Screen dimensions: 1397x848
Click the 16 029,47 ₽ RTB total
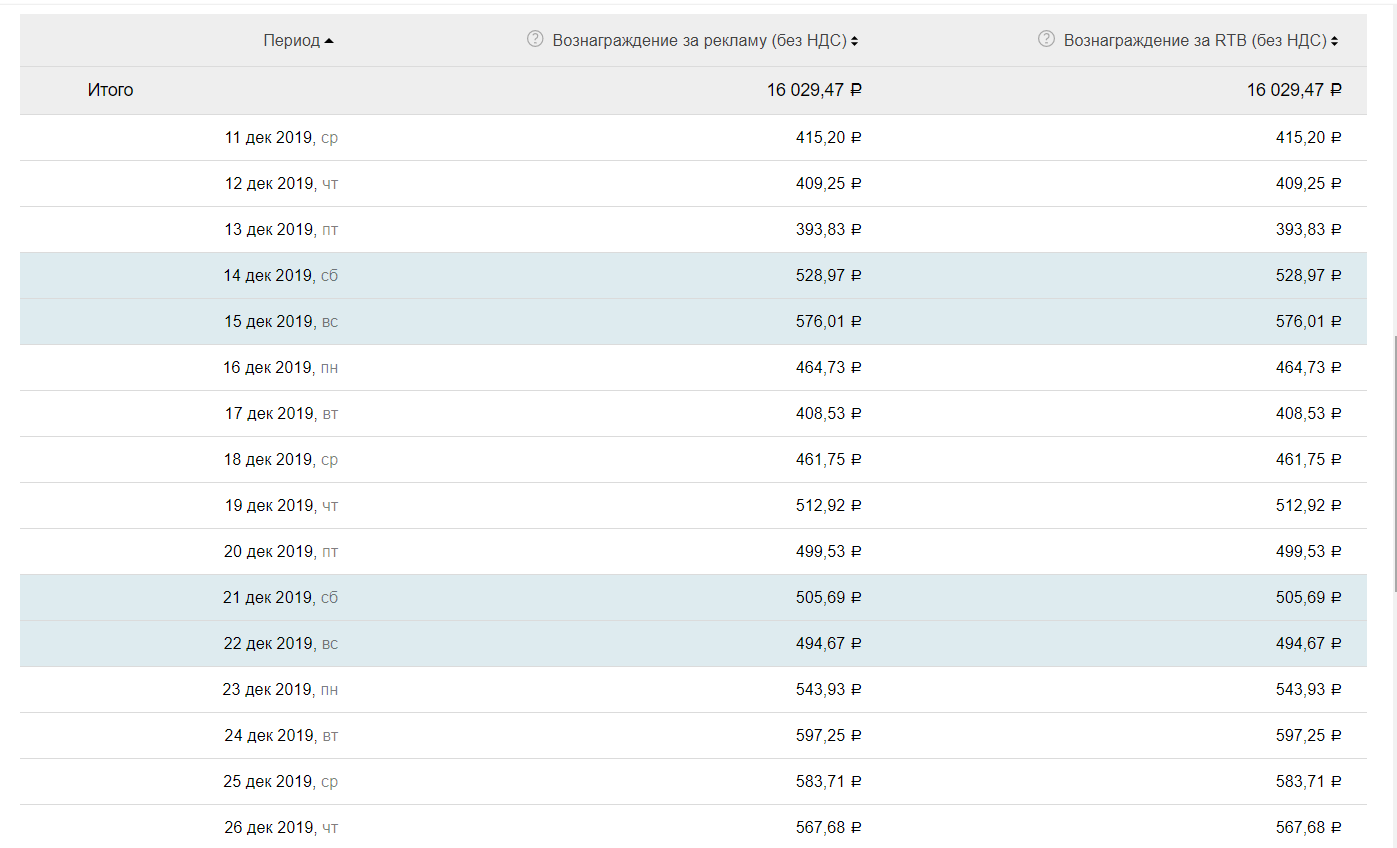pos(1293,90)
